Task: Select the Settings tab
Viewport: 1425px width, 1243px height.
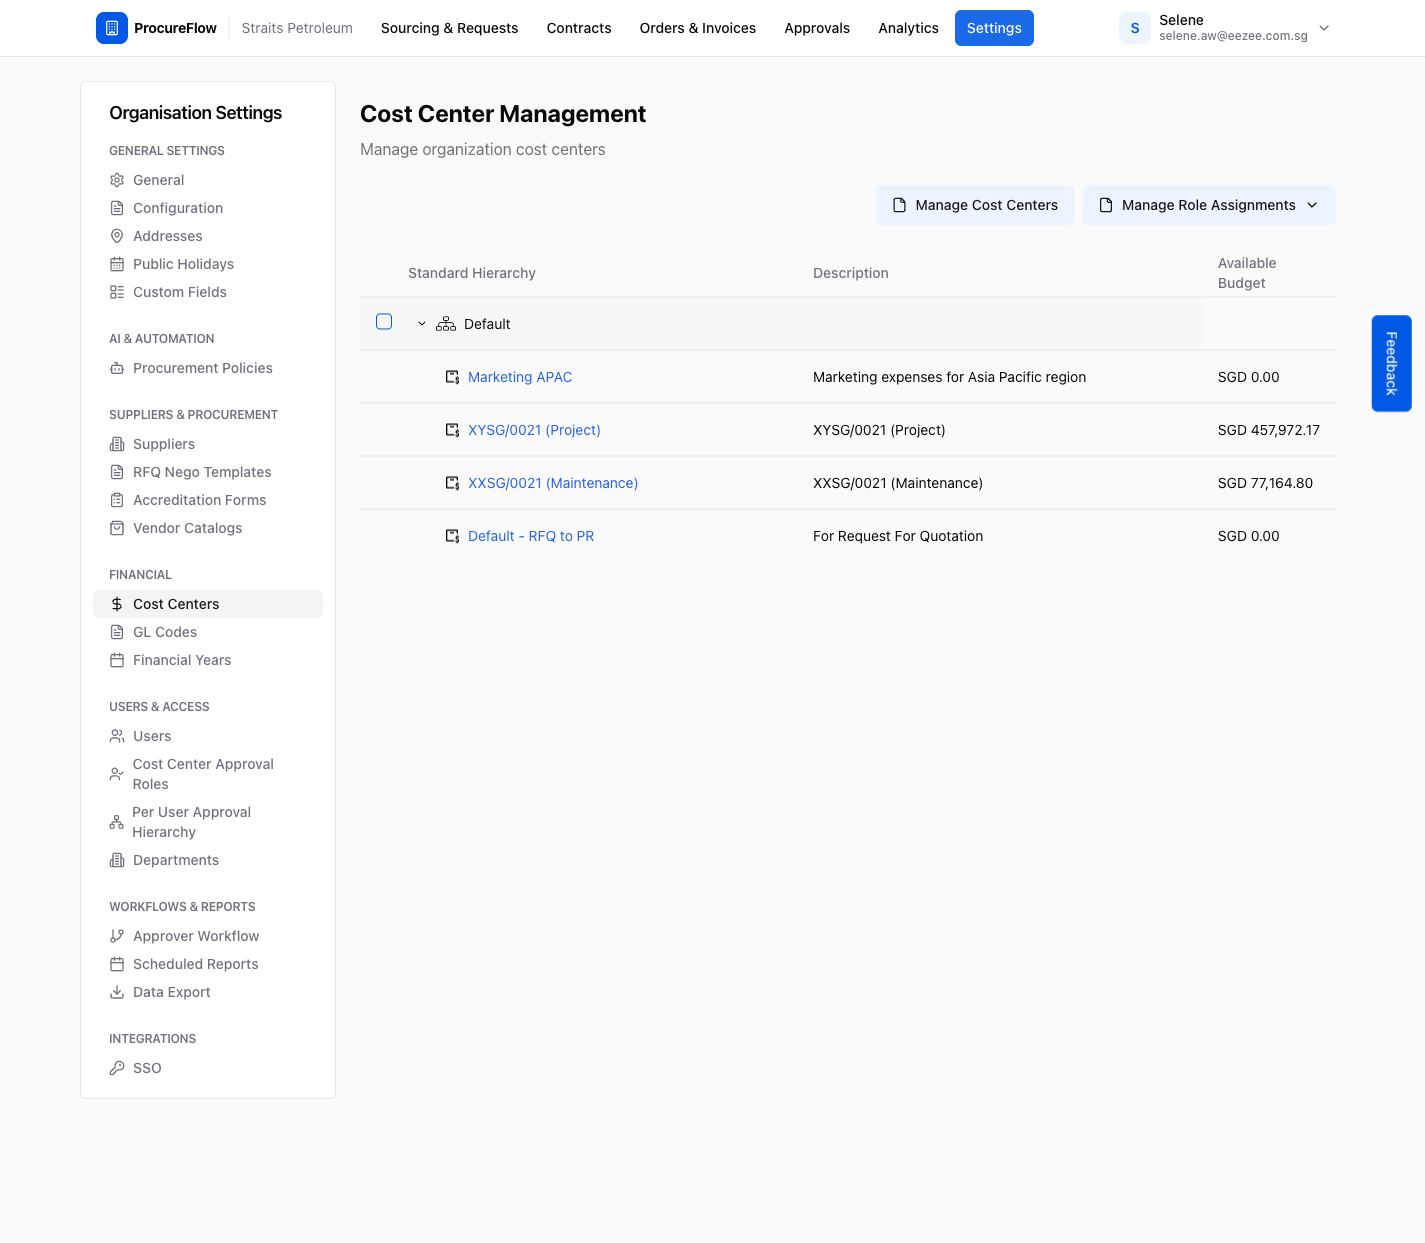Action: (x=994, y=28)
